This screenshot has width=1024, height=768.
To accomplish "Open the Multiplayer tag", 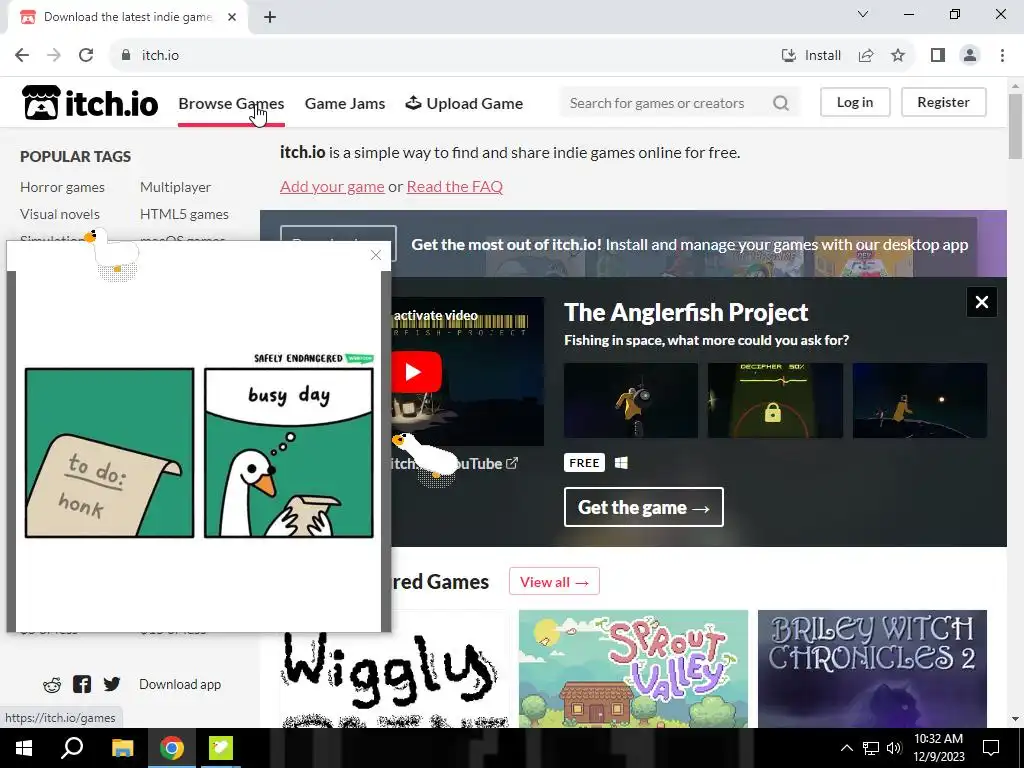I will pyautogui.click(x=175, y=187).
